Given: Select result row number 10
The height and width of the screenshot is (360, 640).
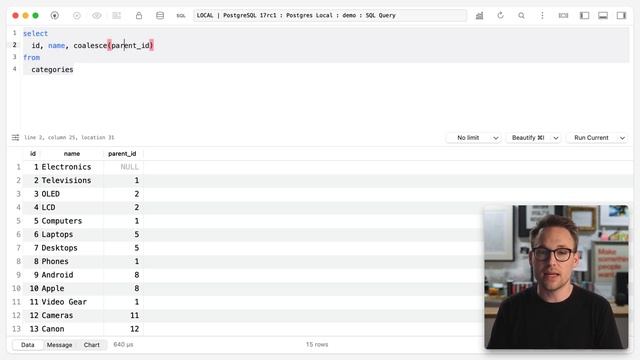Looking at the screenshot, I should [x=16, y=288].
